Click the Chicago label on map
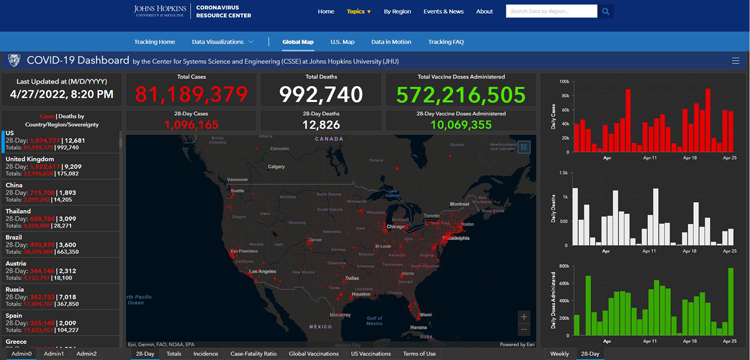 pyautogui.click(x=395, y=226)
